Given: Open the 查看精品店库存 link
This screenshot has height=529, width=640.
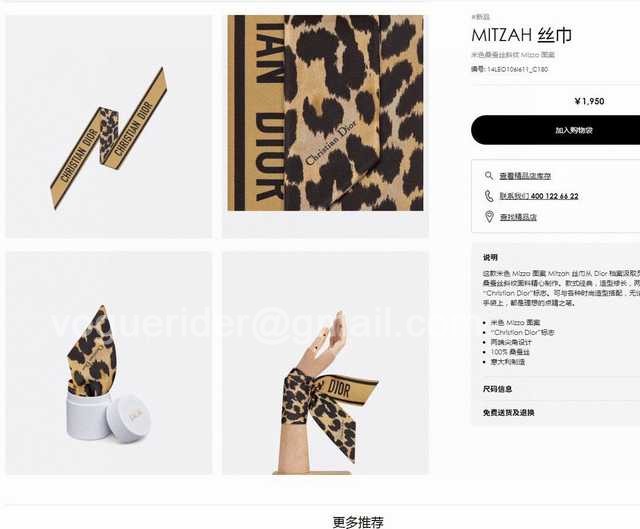Looking at the screenshot, I should click(525, 176).
